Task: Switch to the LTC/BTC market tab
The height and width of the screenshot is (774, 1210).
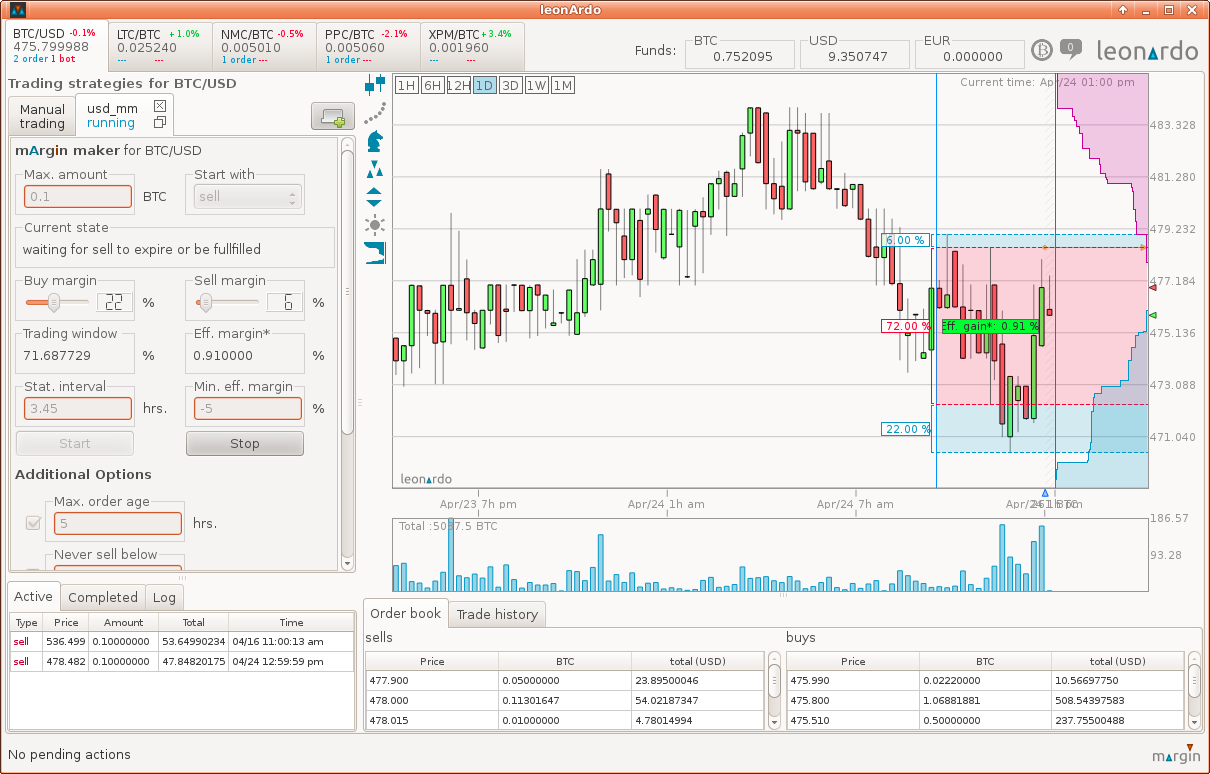Action: click(x=158, y=47)
